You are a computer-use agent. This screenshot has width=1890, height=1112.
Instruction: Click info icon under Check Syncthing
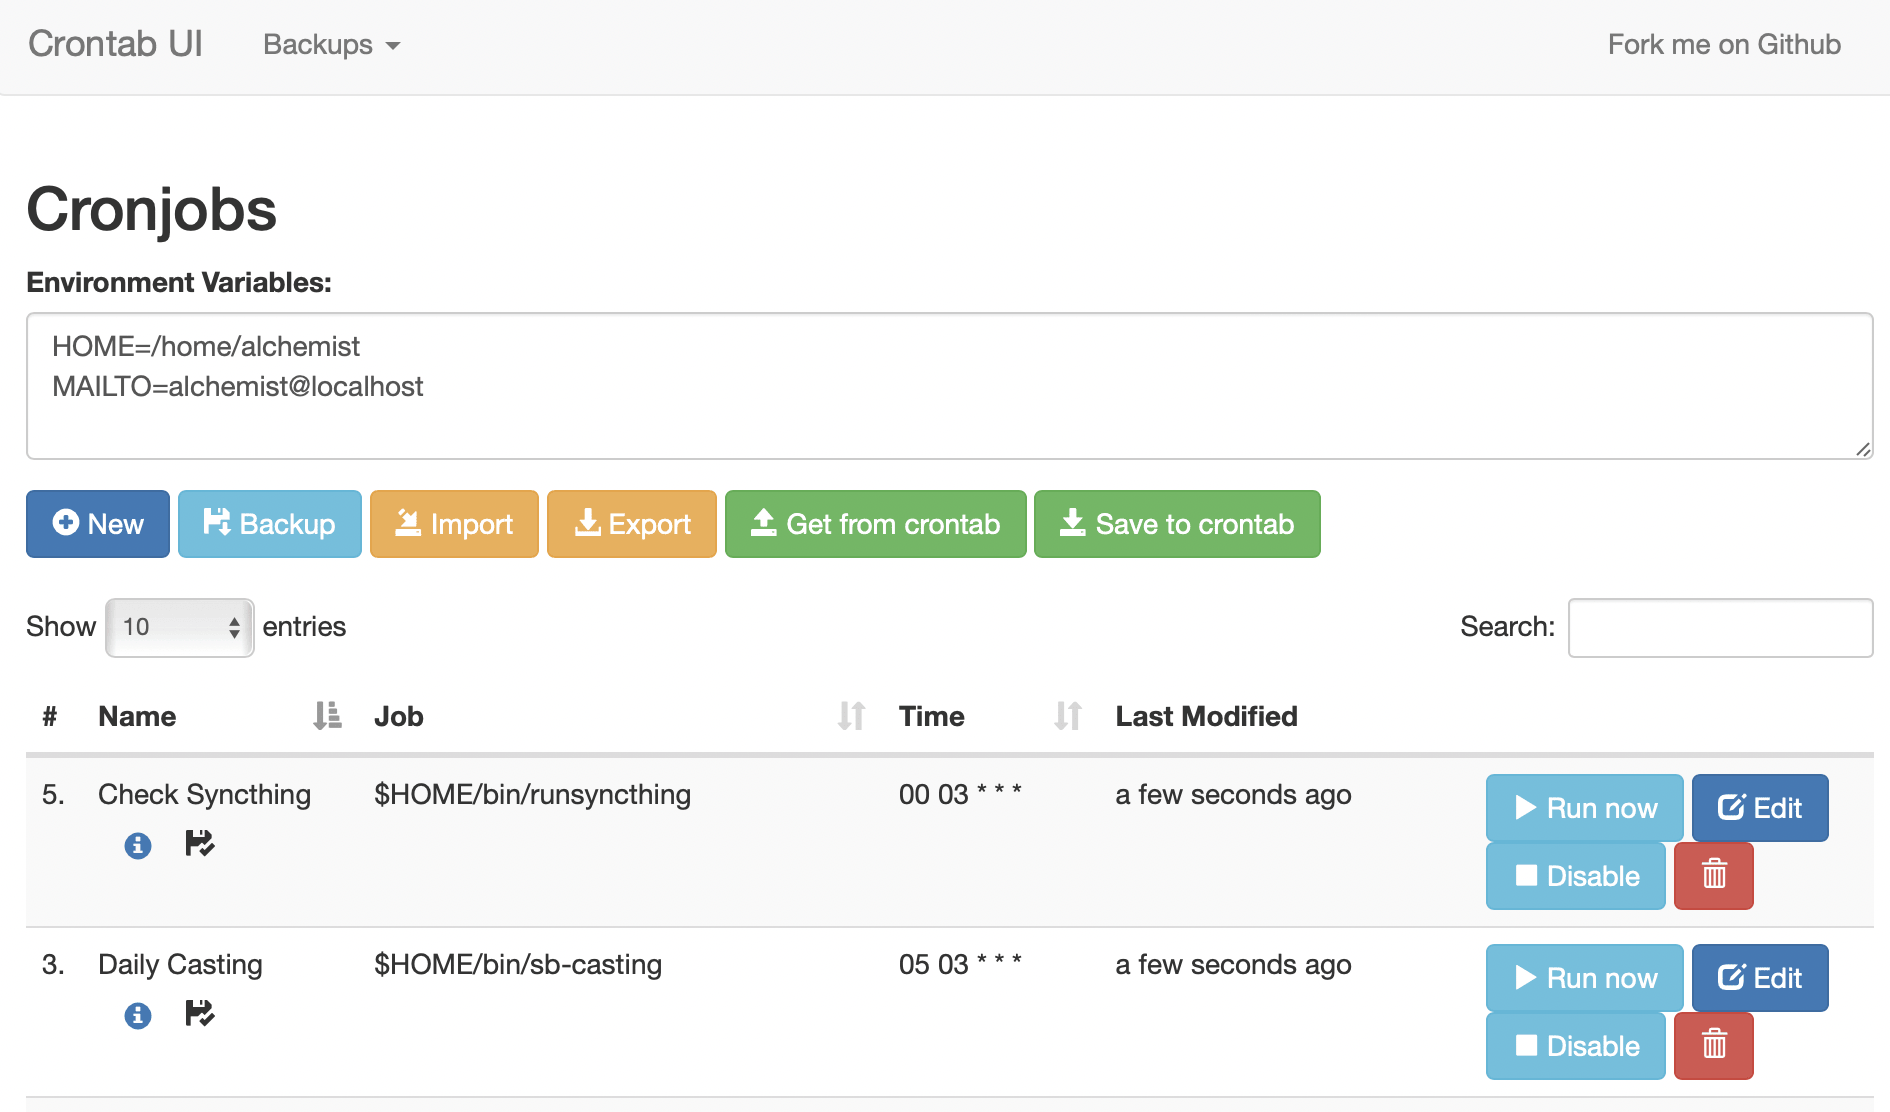point(138,846)
